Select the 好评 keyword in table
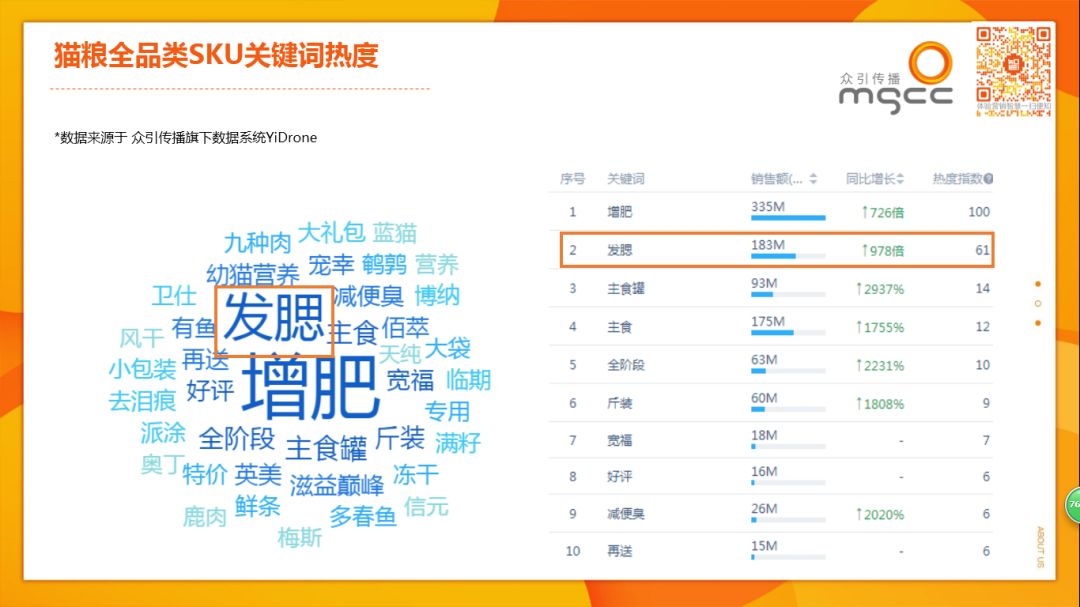1080x607 pixels. tap(619, 477)
